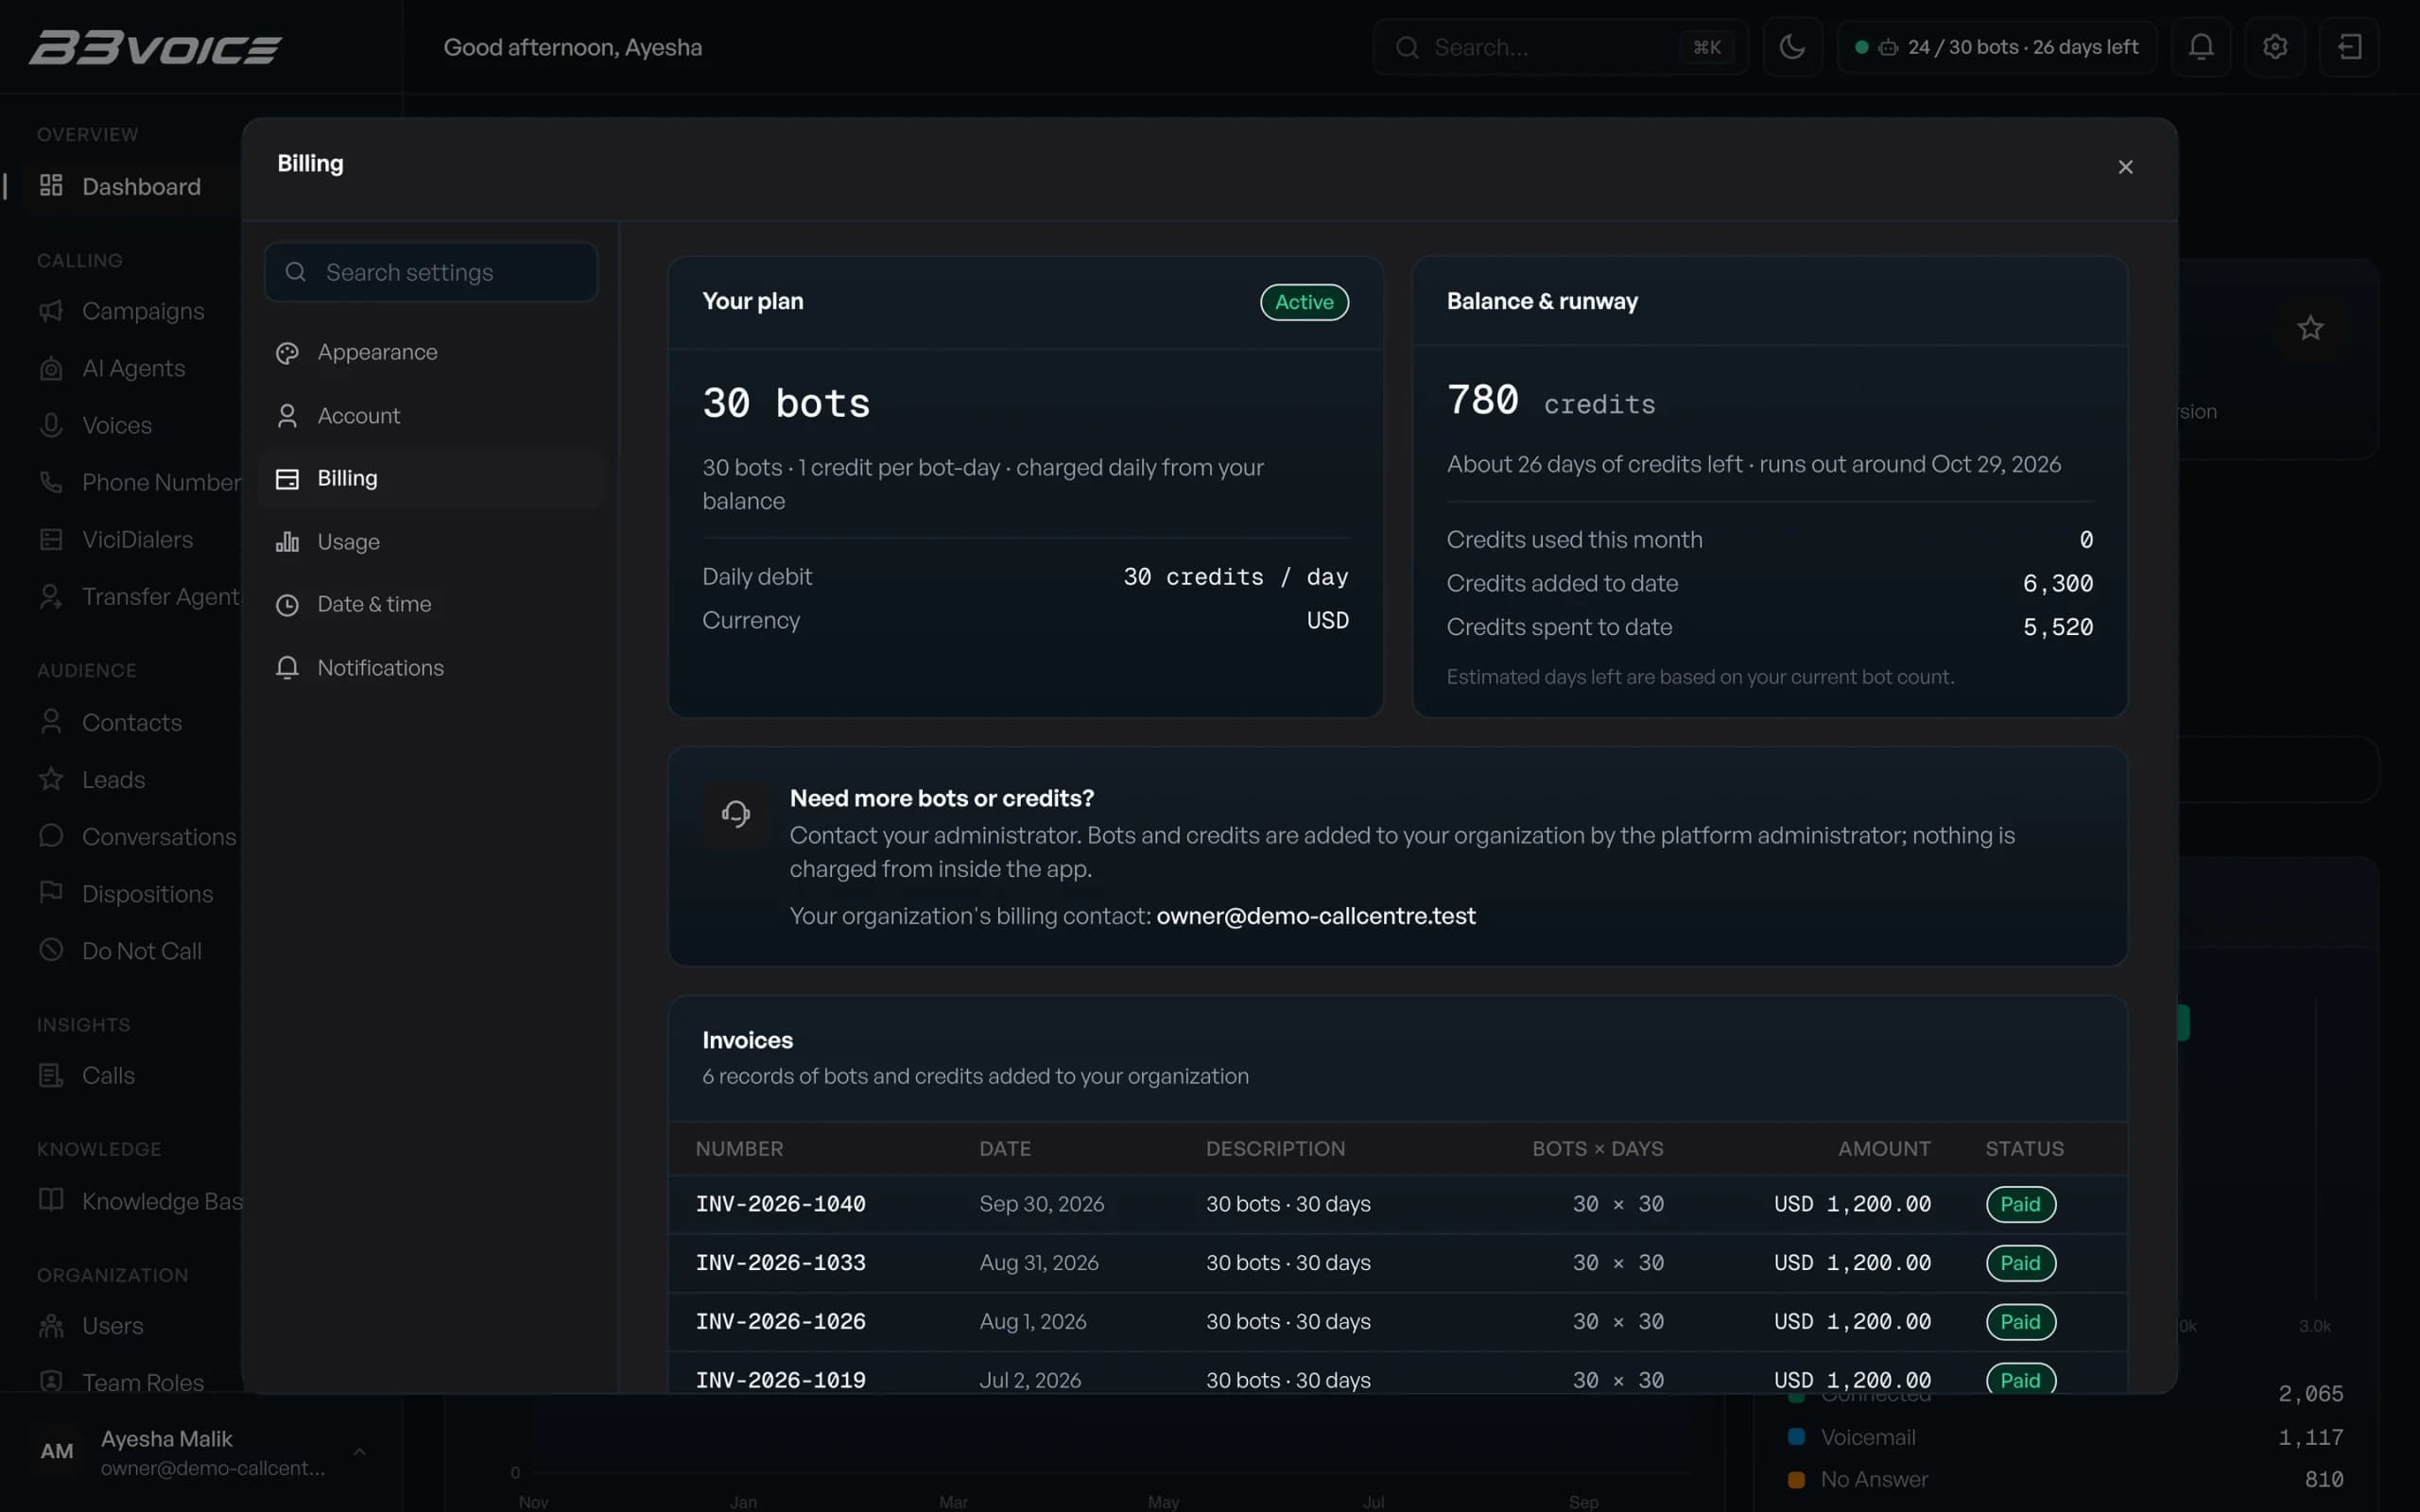
Task: Click invoice INV-2026-1040 row
Action: pos(1397,1204)
